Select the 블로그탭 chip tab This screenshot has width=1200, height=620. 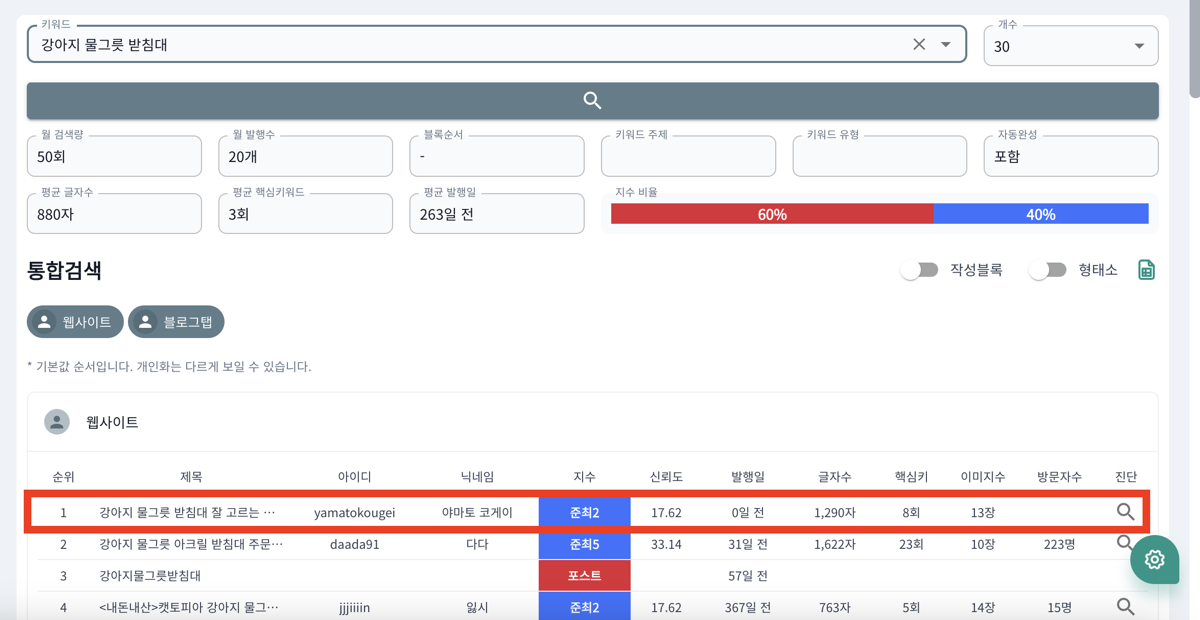[x=176, y=322]
